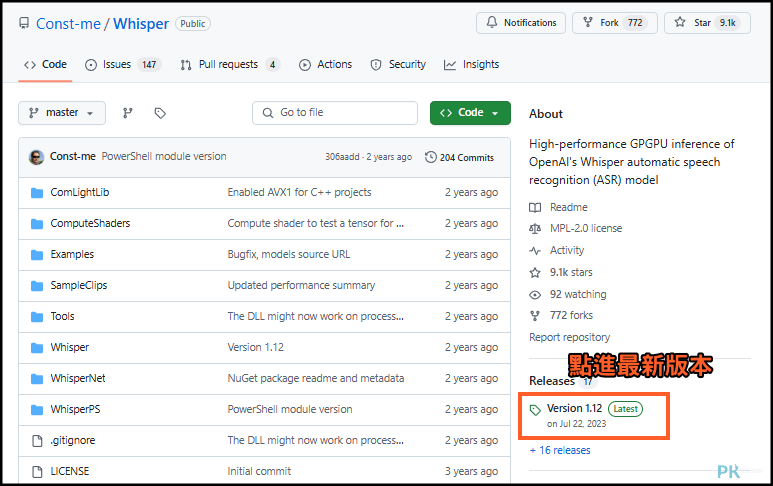Click the .gitignore file icon
This screenshot has width=773, height=486.
(x=37, y=441)
